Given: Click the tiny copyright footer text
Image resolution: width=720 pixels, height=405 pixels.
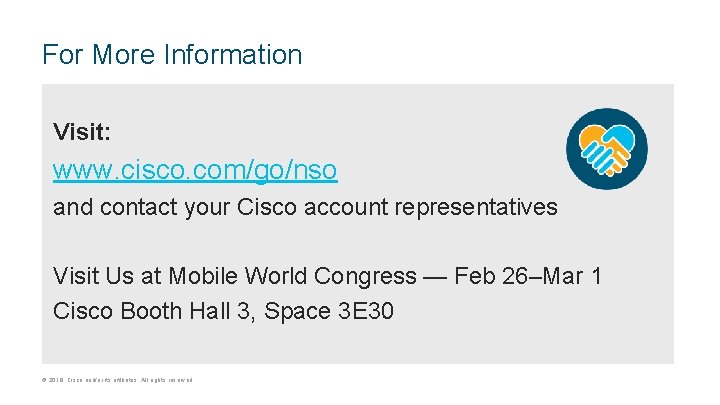Looking at the screenshot, I should point(117,380).
